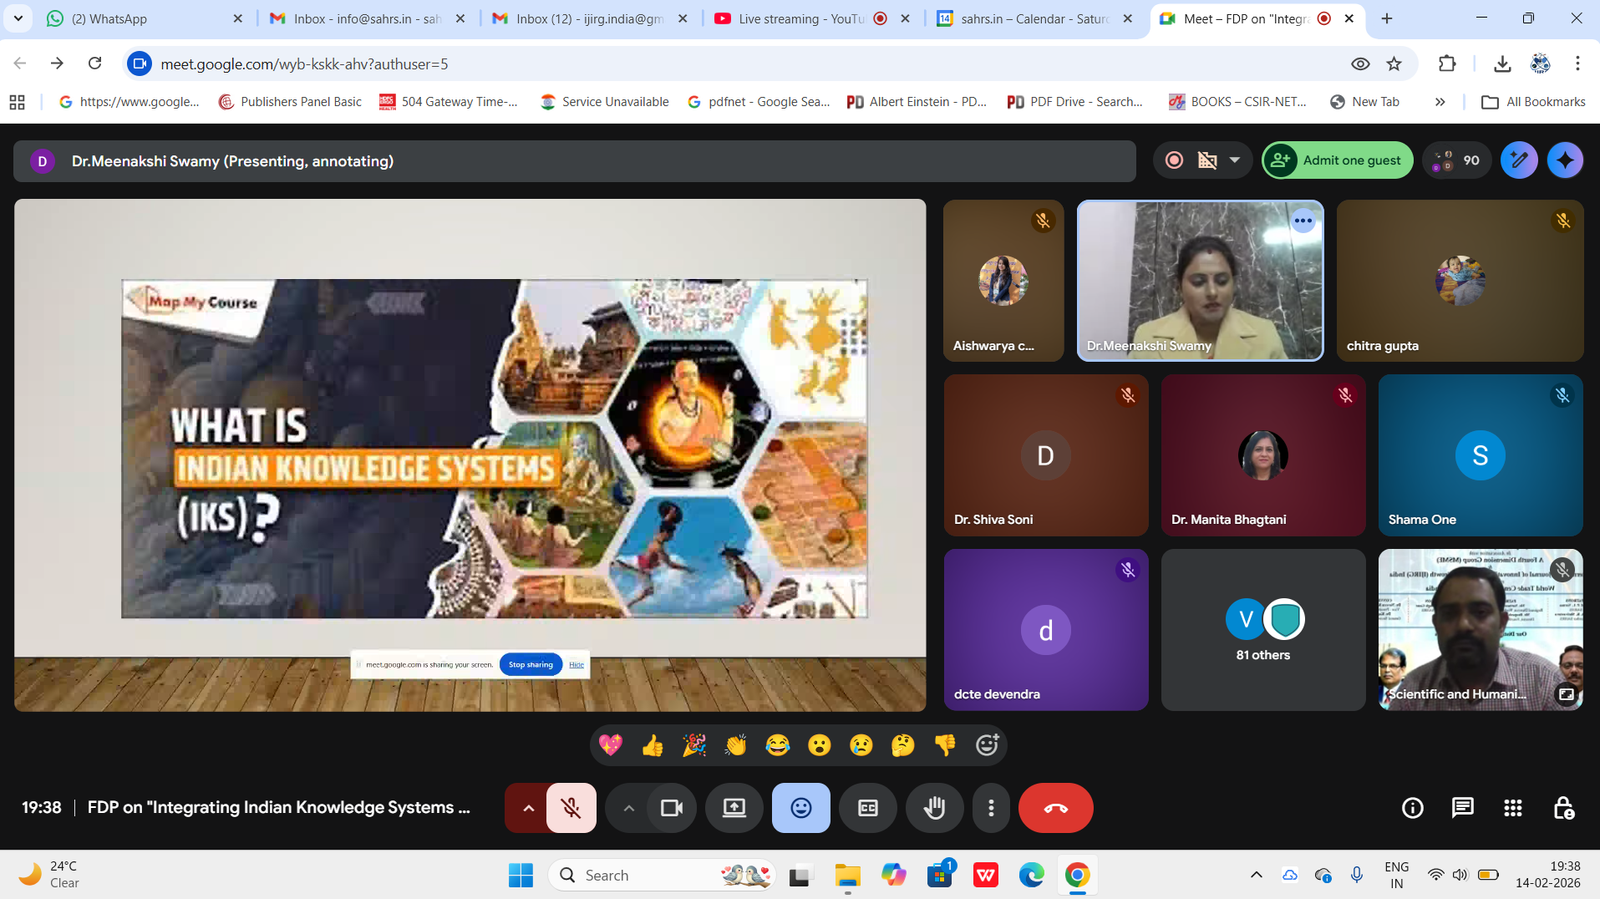Toggle closed captions
The image size is (1600, 899).
click(x=867, y=808)
